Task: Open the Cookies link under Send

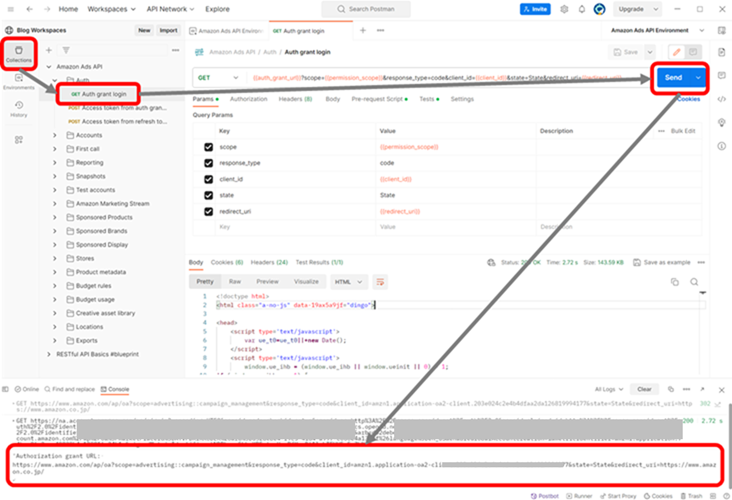Action: pos(689,99)
